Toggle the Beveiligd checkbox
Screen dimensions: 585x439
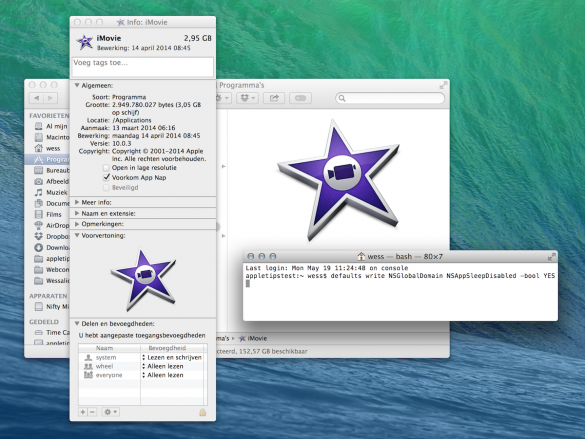[x=106, y=187]
